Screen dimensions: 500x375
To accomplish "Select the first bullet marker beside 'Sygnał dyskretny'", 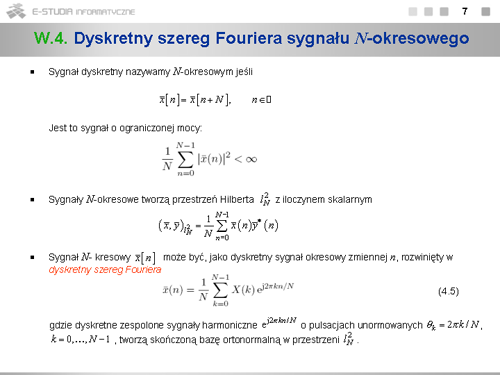I will [32, 72].
